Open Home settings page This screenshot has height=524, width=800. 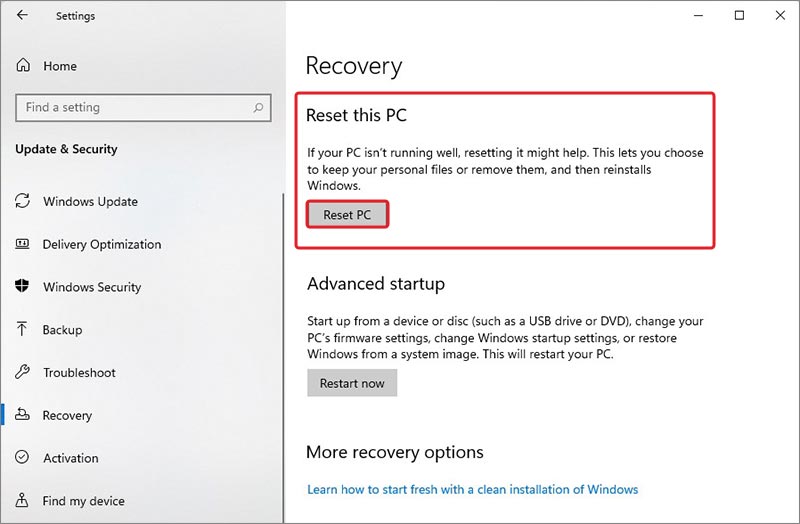(60, 66)
